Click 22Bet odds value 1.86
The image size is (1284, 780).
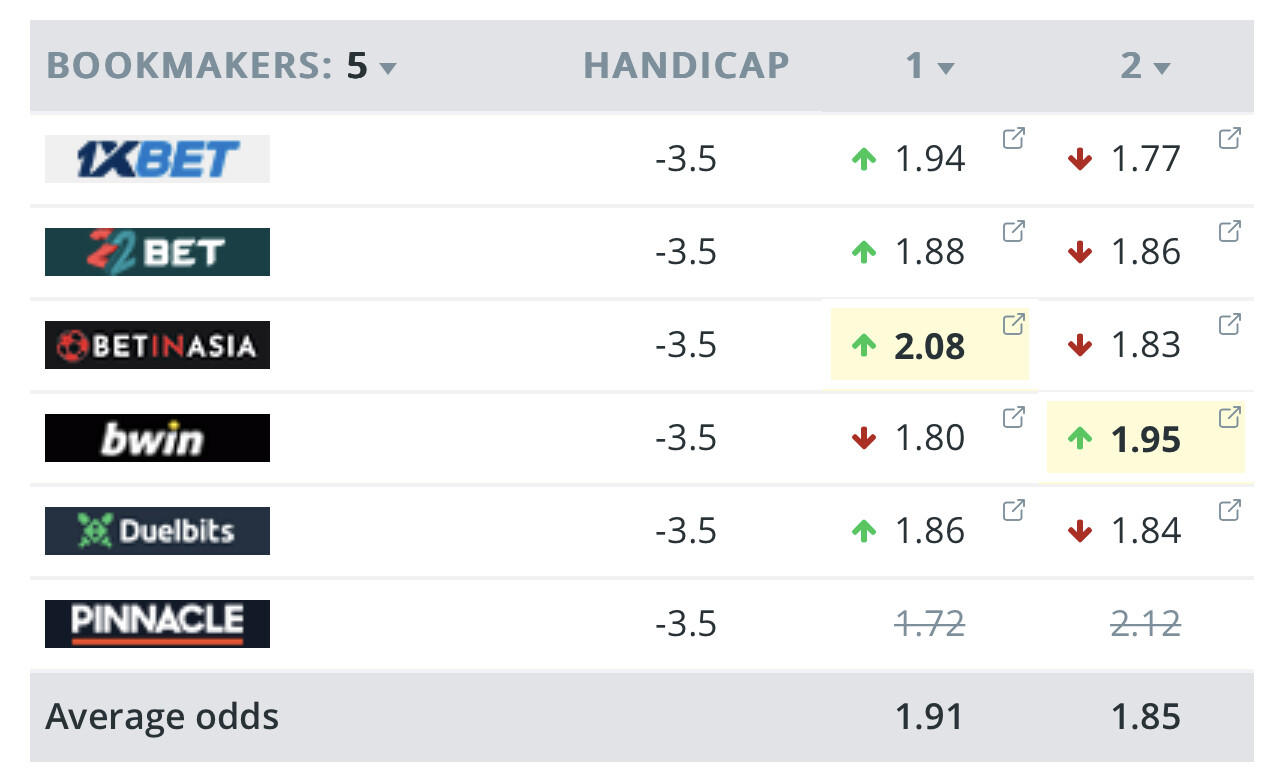1146,252
